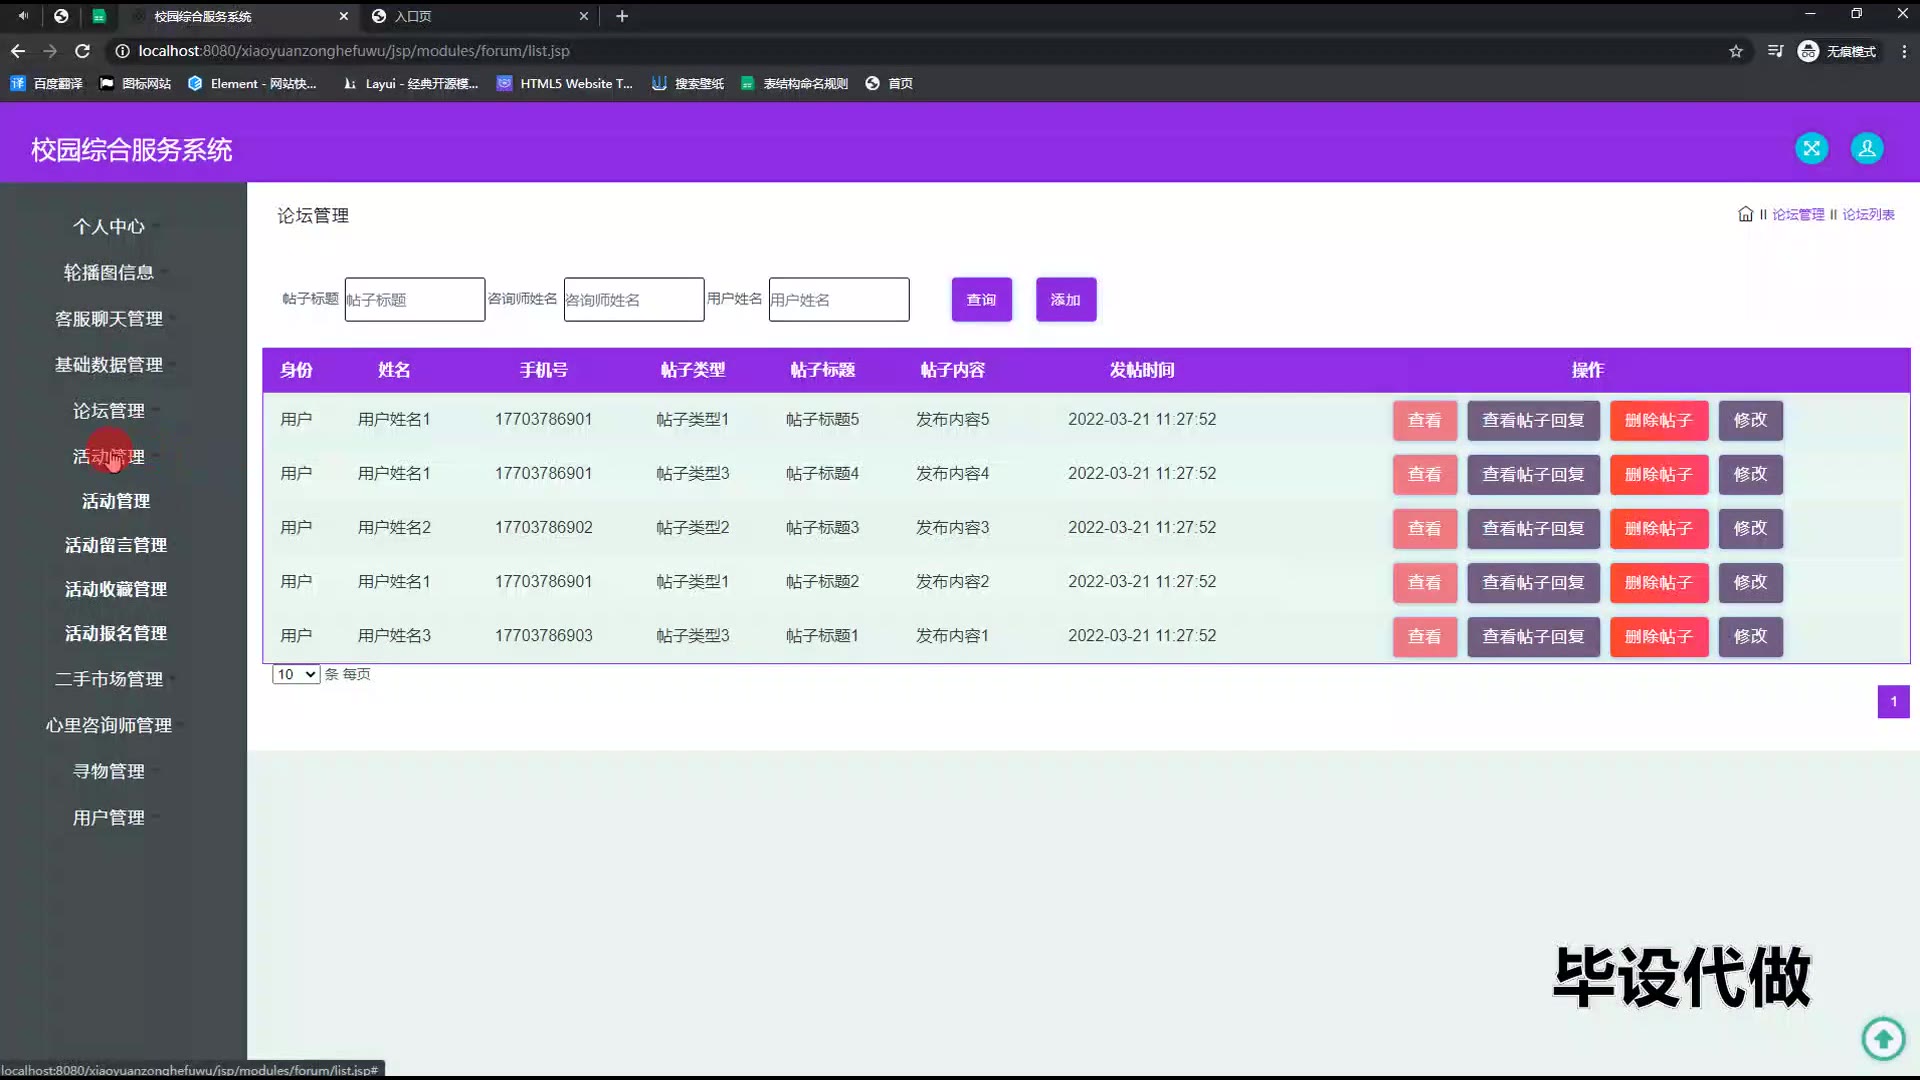Click the scroll-to-top arrow icon
Viewport: 1920px width, 1080px height.
[x=1883, y=1038]
